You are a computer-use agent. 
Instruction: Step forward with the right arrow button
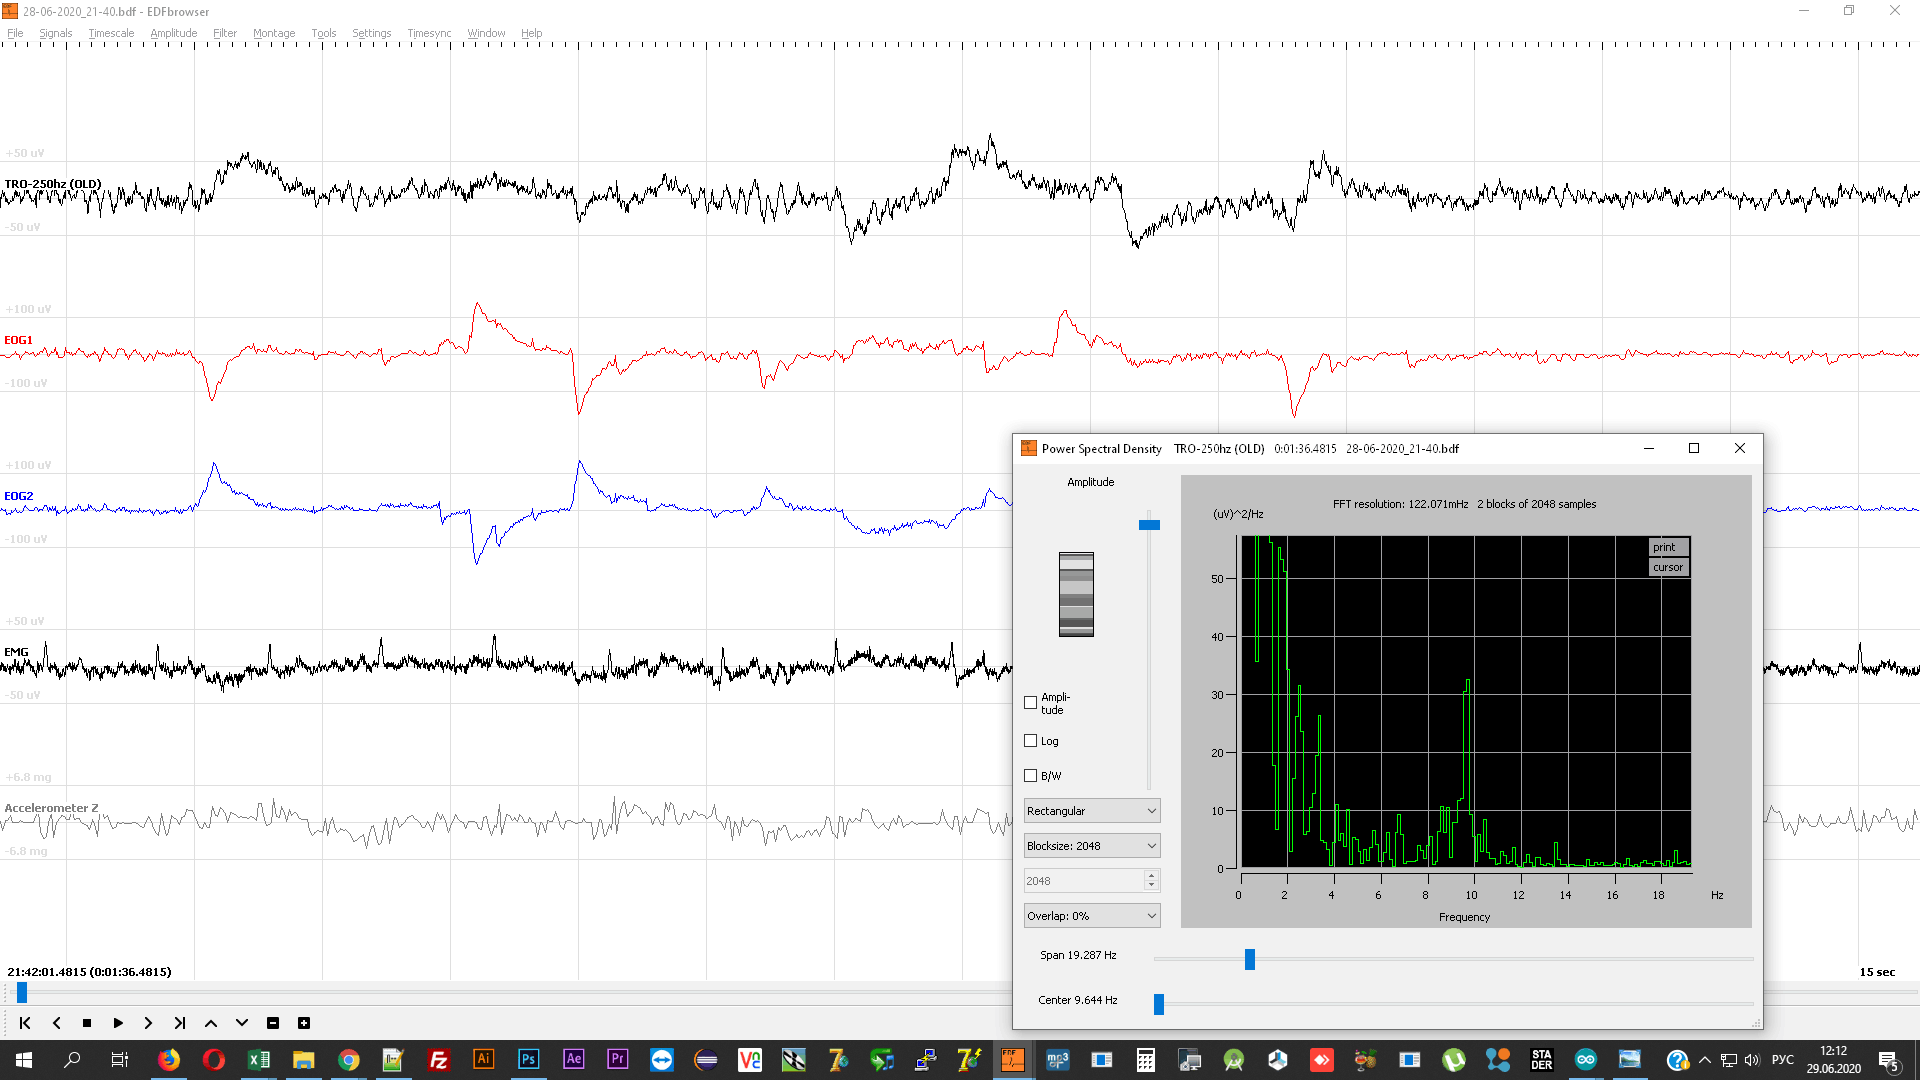[x=148, y=1023]
